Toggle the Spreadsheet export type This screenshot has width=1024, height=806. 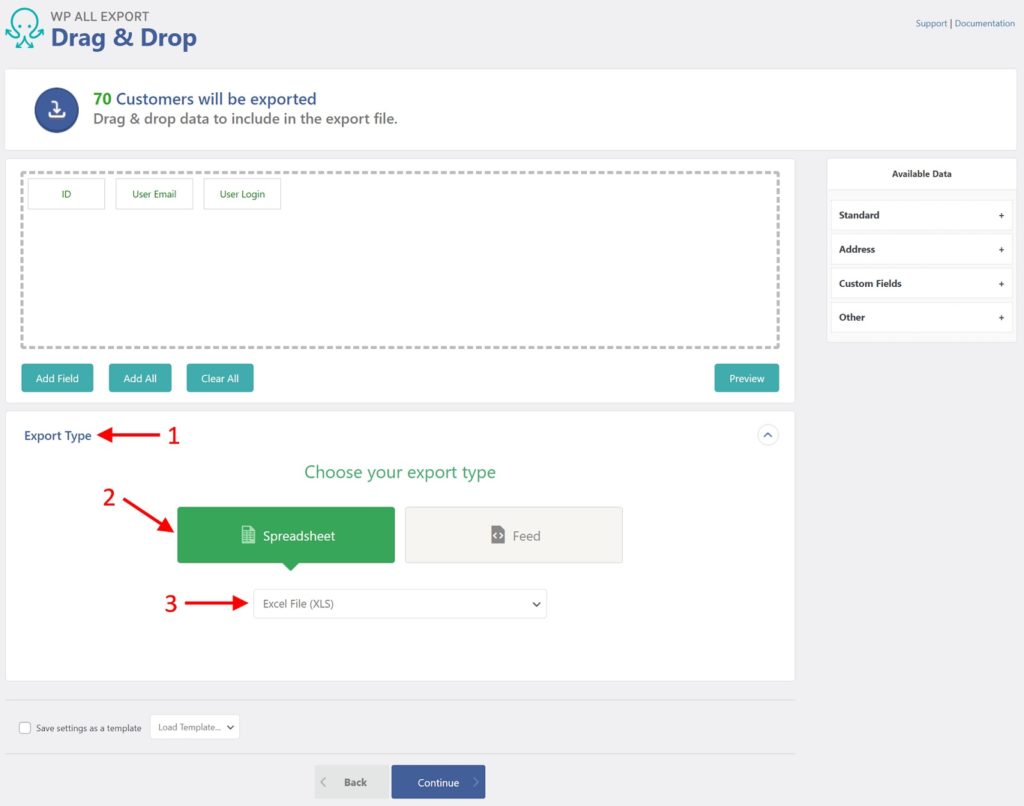pos(285,535)
